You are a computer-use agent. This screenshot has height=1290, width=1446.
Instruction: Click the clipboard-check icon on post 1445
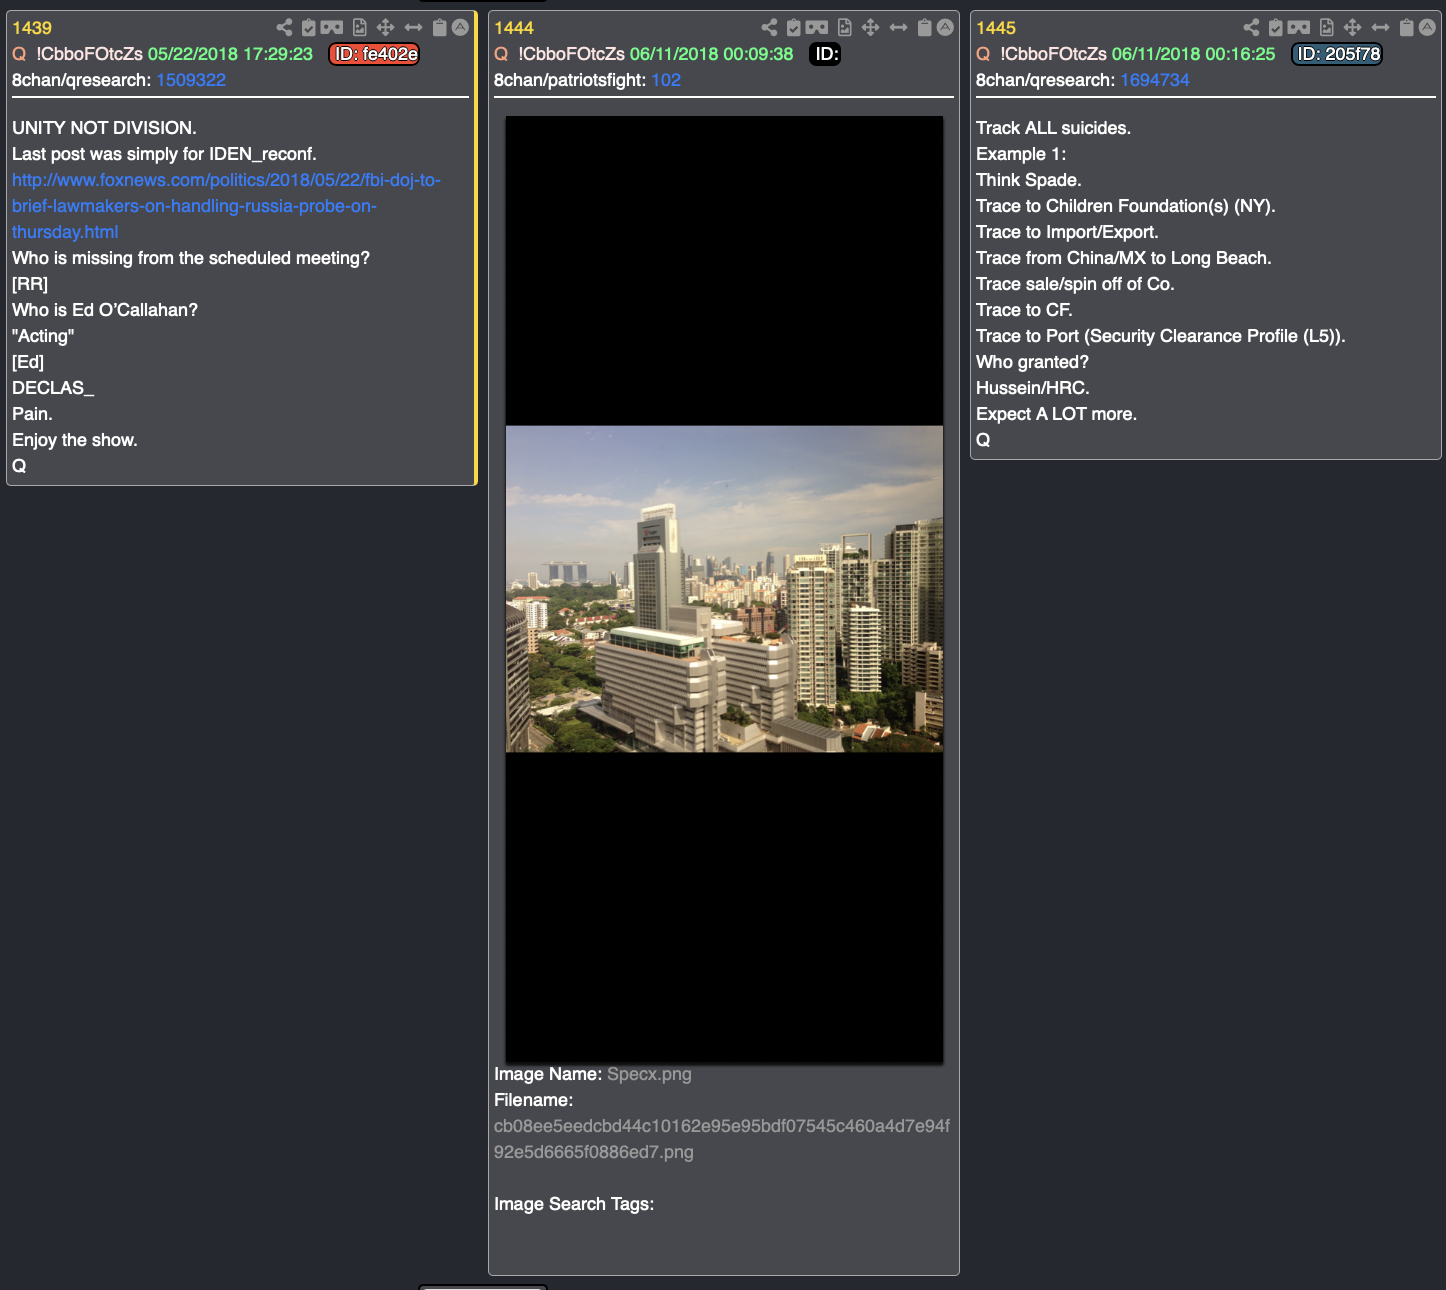click(1276, 28)
